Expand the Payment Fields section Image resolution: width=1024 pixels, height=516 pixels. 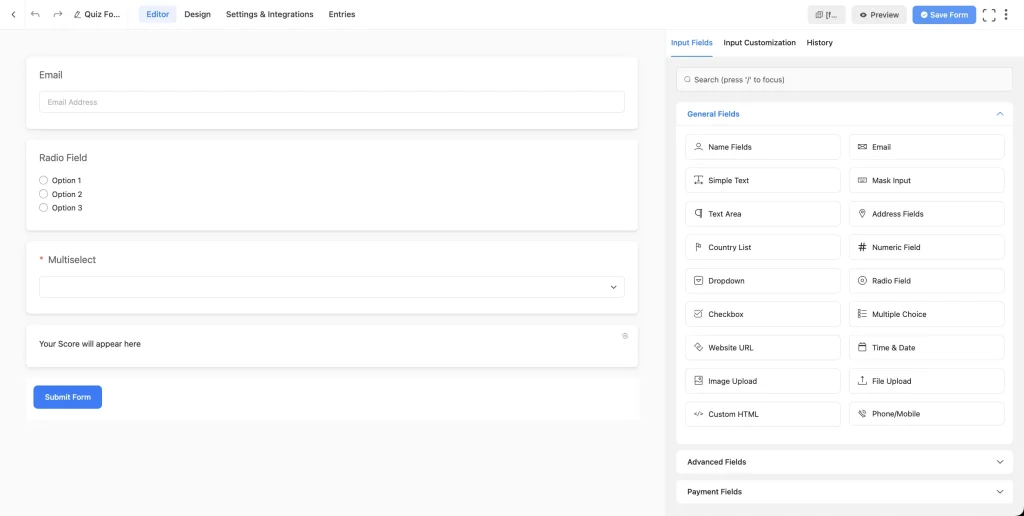pos(844,492)
